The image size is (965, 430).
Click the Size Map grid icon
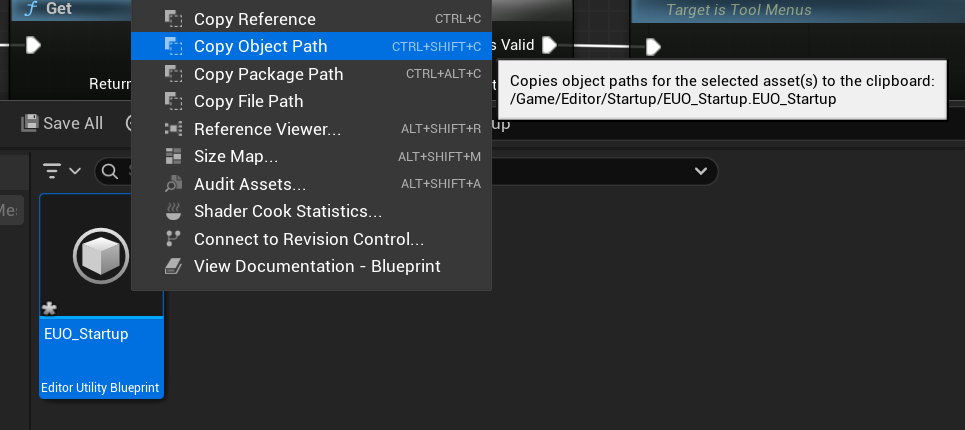pos(174,157)
